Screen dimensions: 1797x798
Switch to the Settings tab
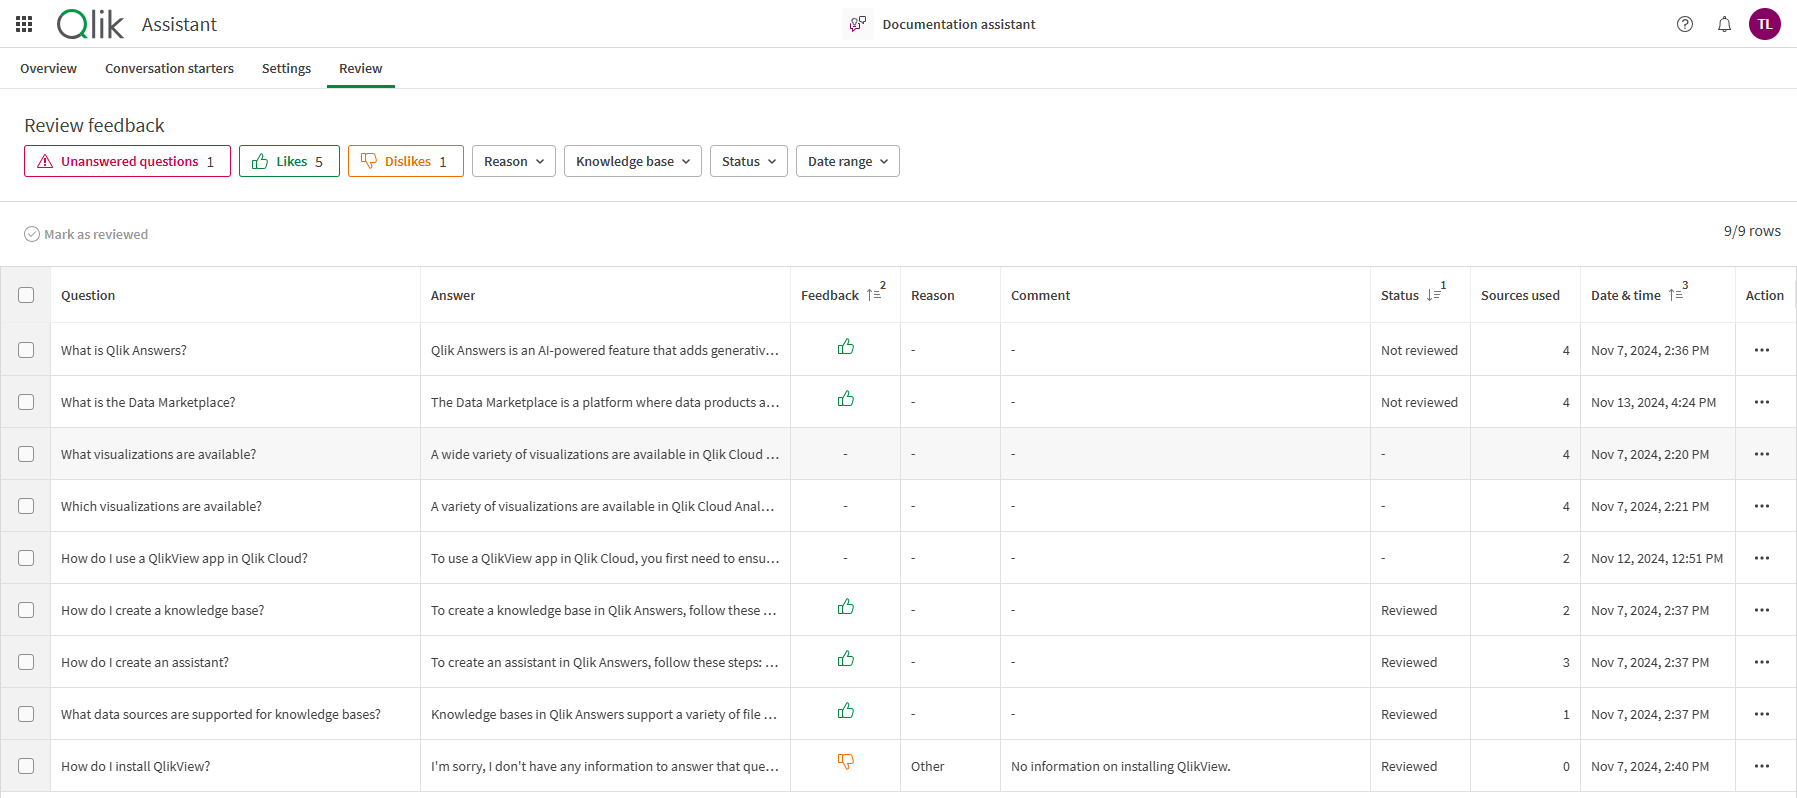pyautogui.click(x=286, y=68)
